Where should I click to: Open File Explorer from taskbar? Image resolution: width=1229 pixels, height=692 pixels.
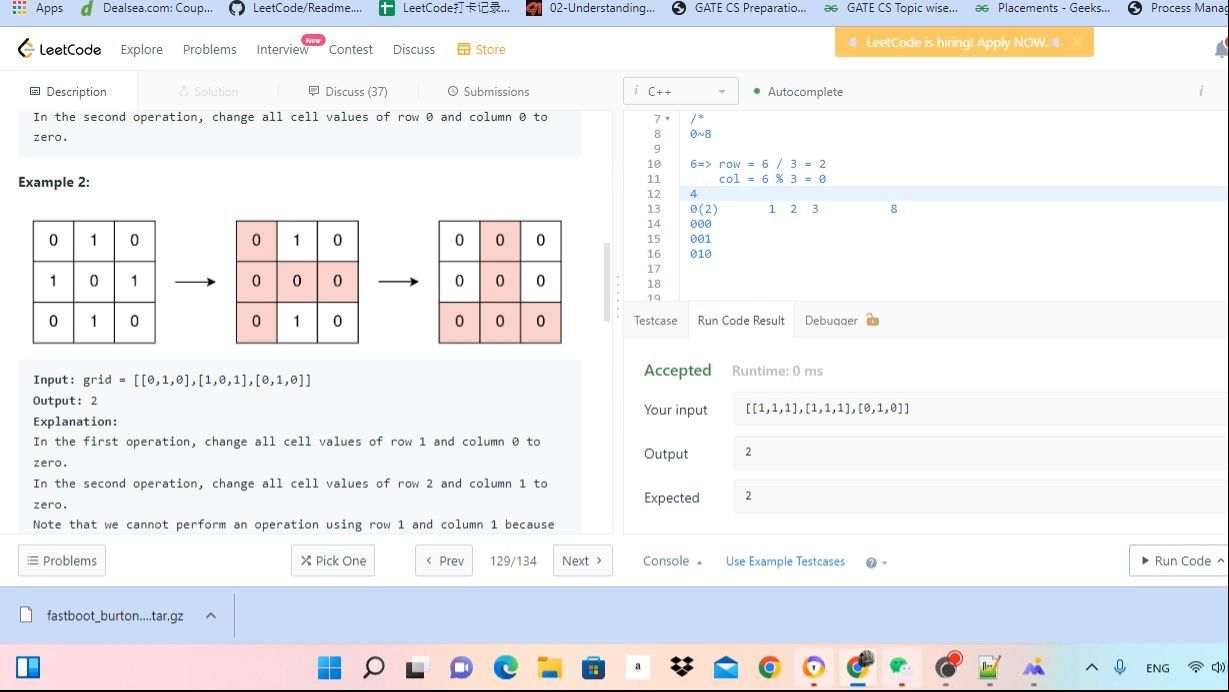549,667
